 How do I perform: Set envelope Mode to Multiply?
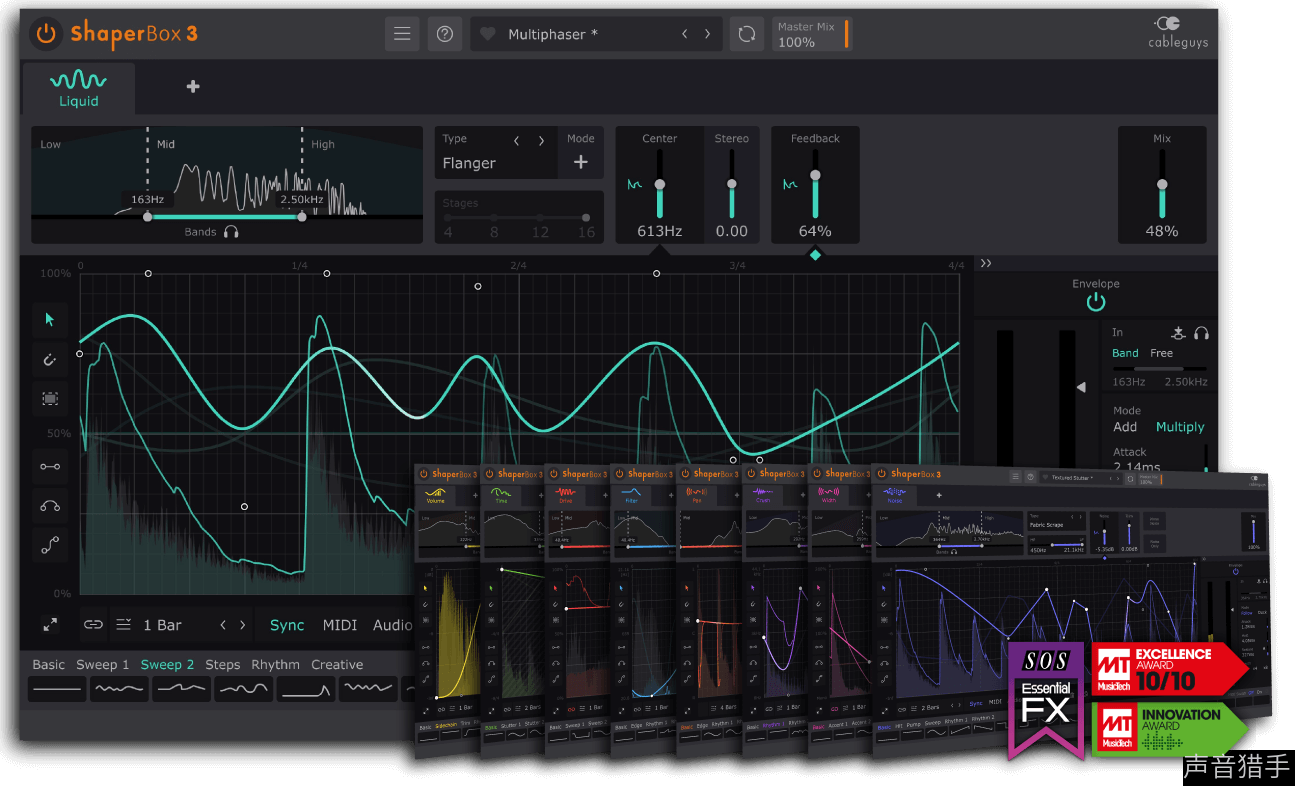pos(1180,427)
